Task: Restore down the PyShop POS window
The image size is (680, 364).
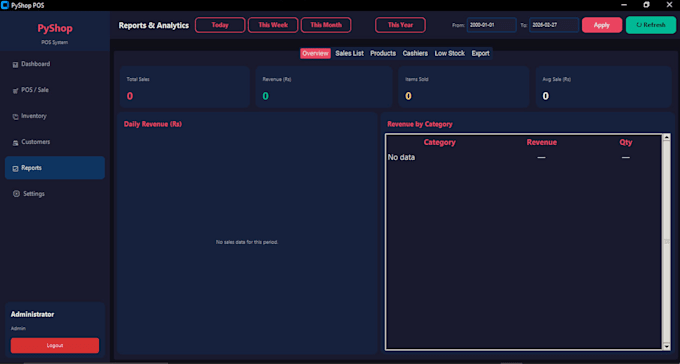Action: pos(647,5)
